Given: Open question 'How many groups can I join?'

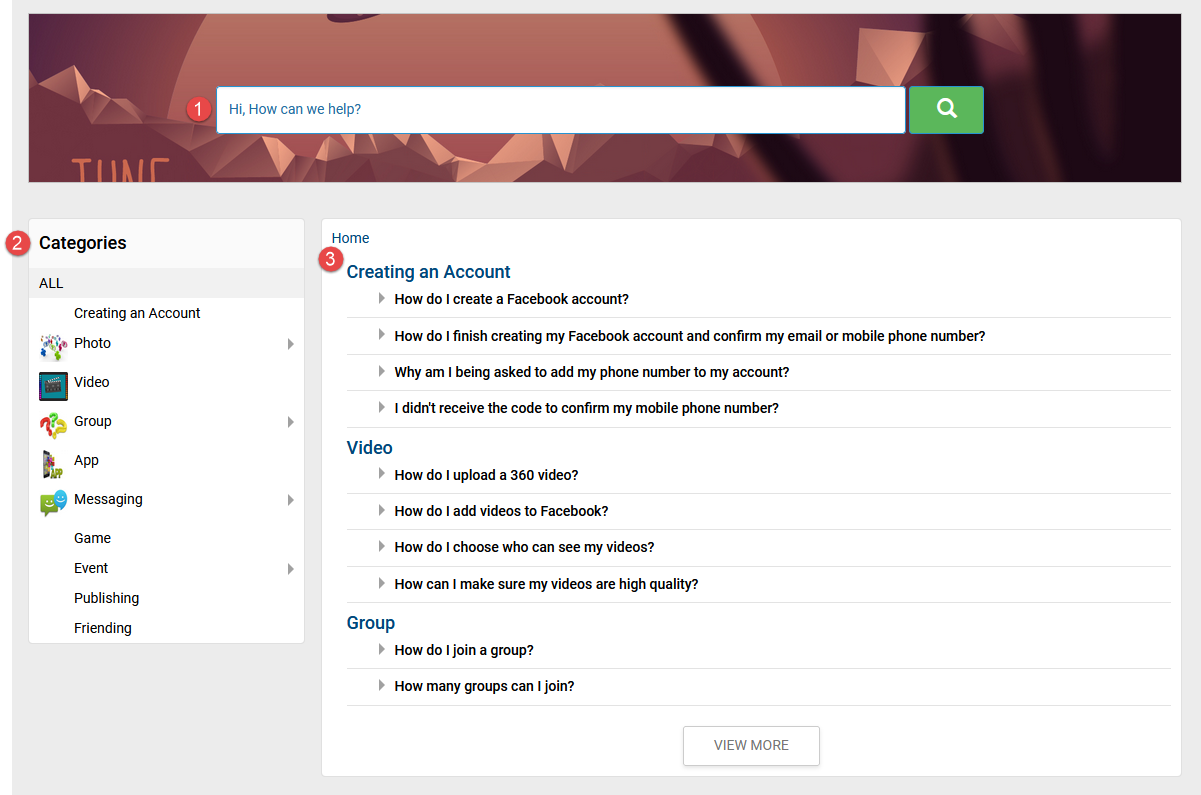Looking at the screenshot, I should (x=485, y=686).
